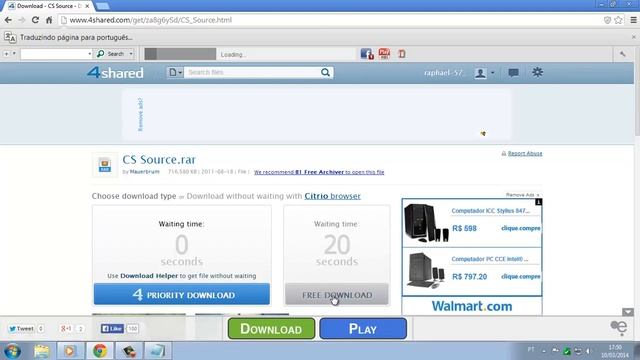Open the Citrio browser link
This screenshot has height=360, width=640.
click(x=332, y=196)
